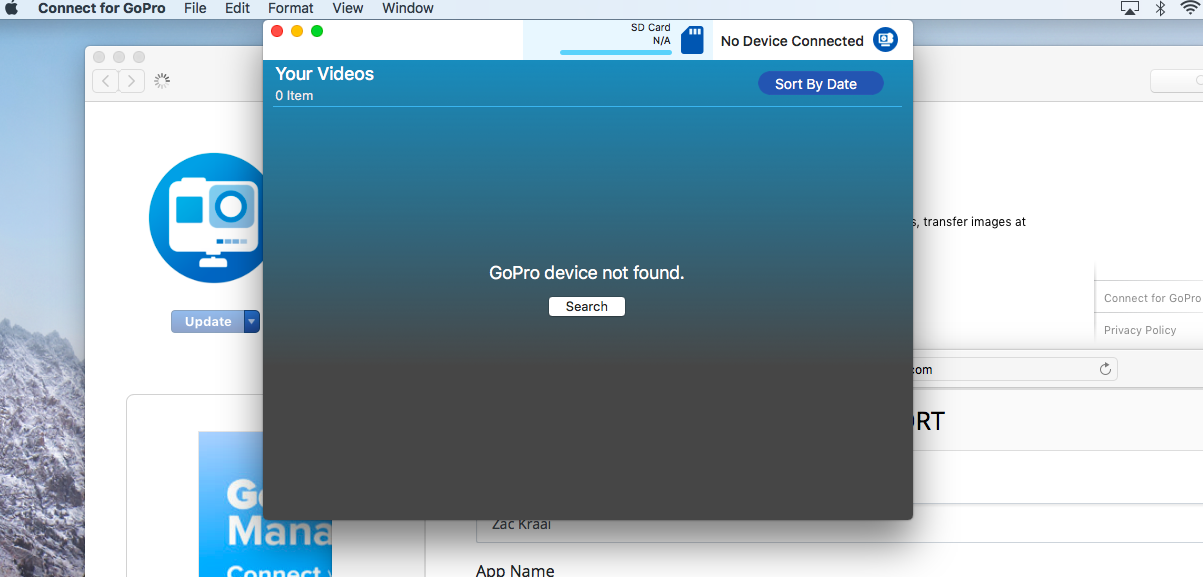Open the Connect for GoPro app menu
1203x577 pixels.
(102, 8)
